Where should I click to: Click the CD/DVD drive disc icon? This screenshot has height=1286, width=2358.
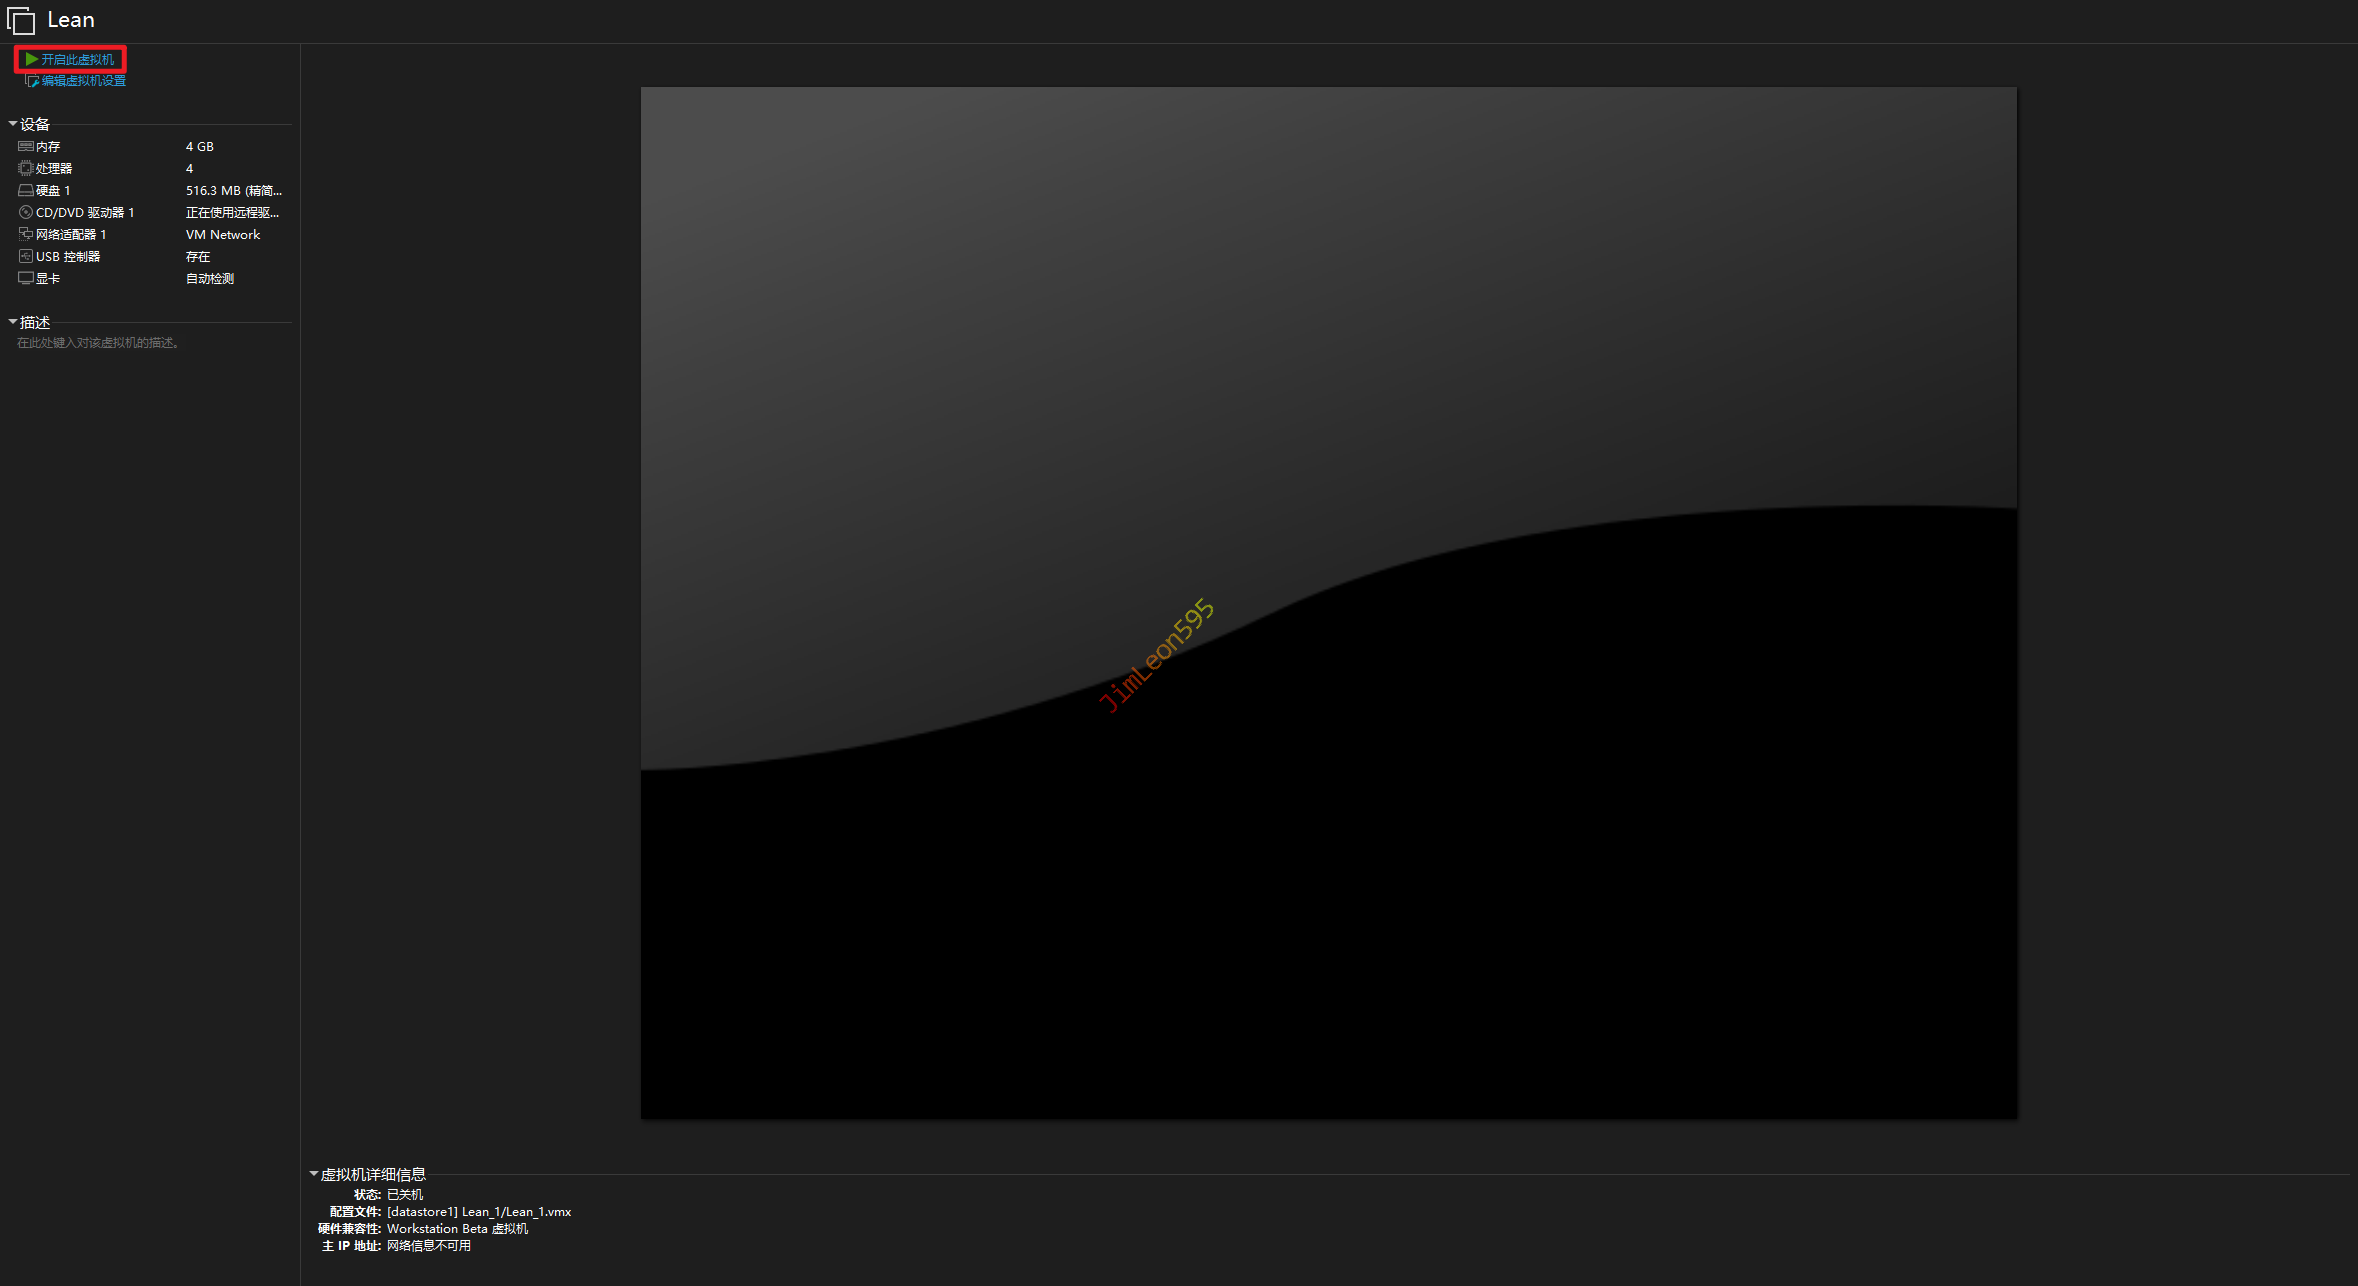pos(26,213)
